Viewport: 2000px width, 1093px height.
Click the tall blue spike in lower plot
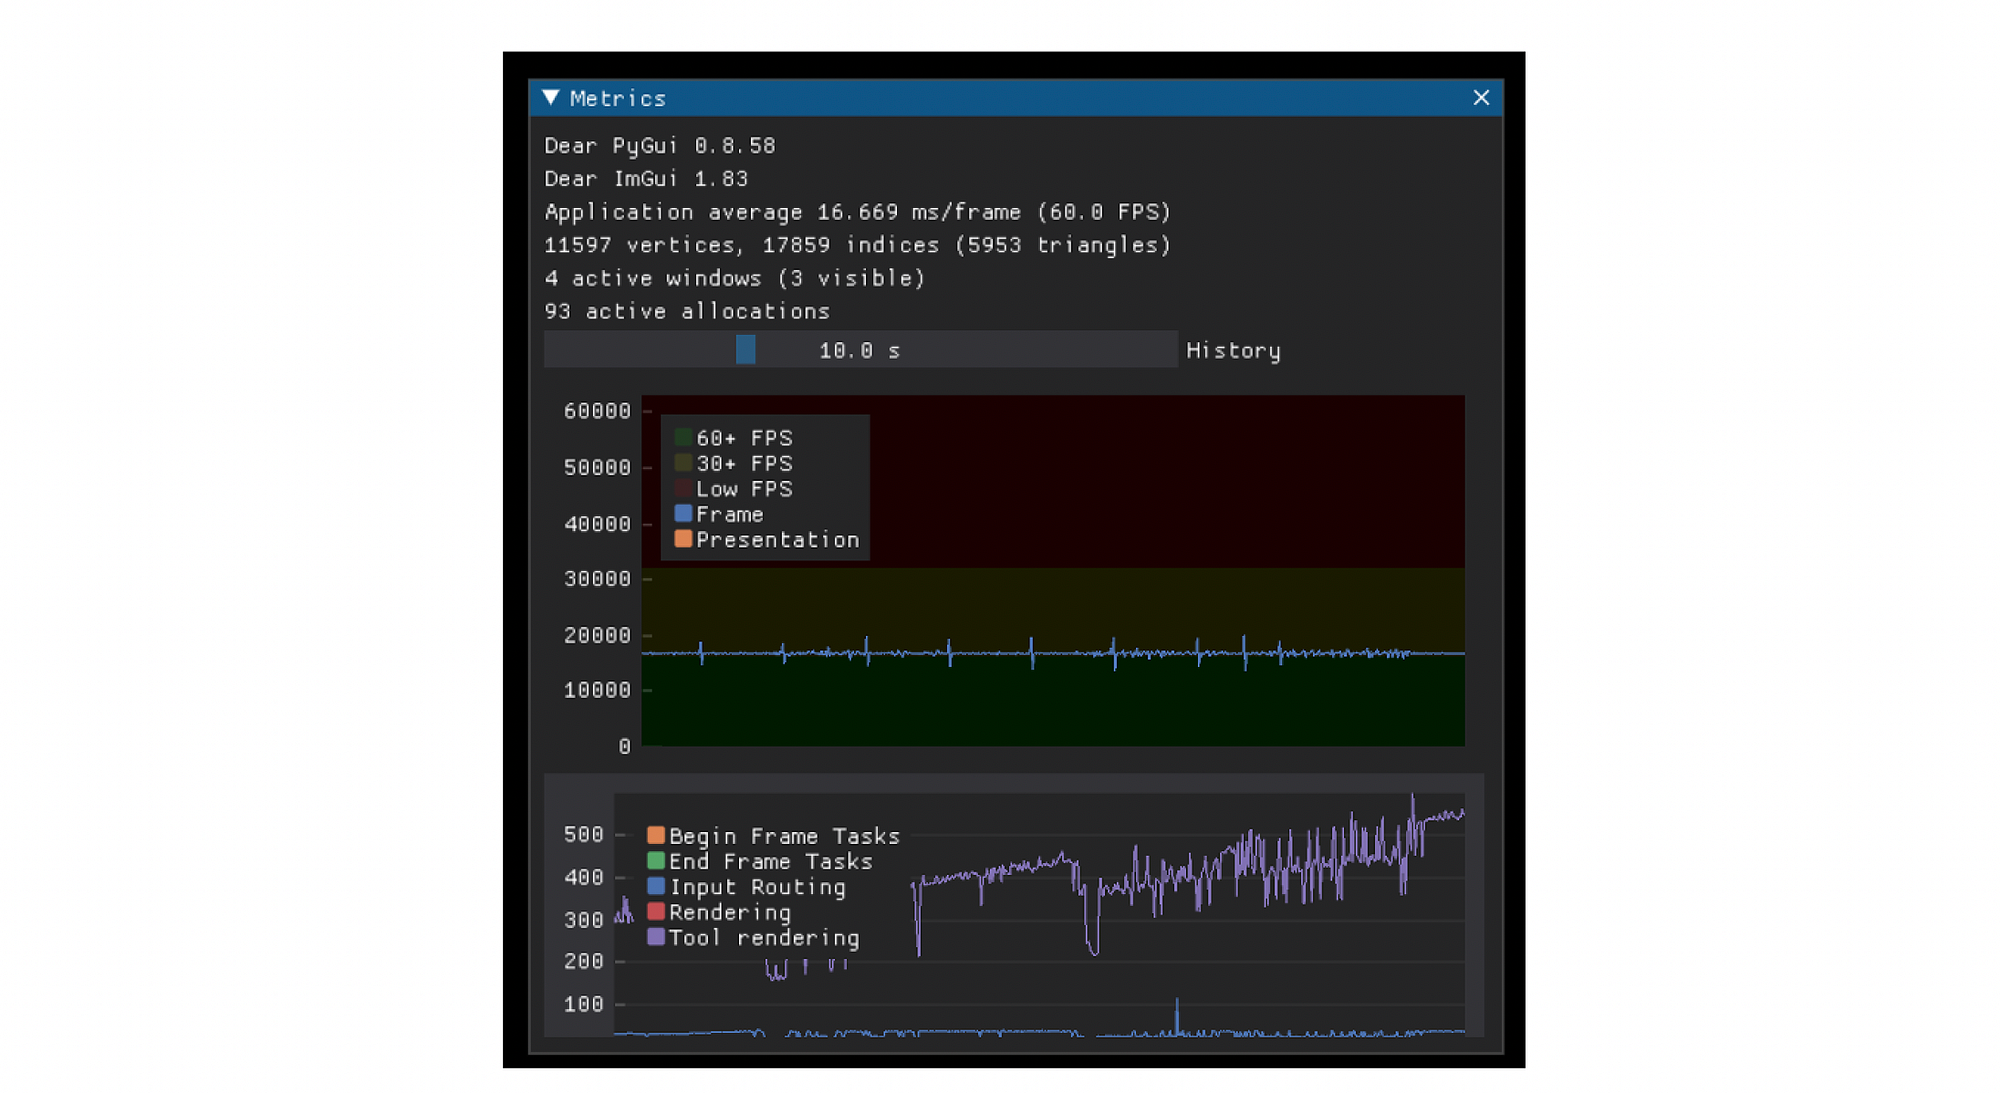[x=1177, y=1012]
